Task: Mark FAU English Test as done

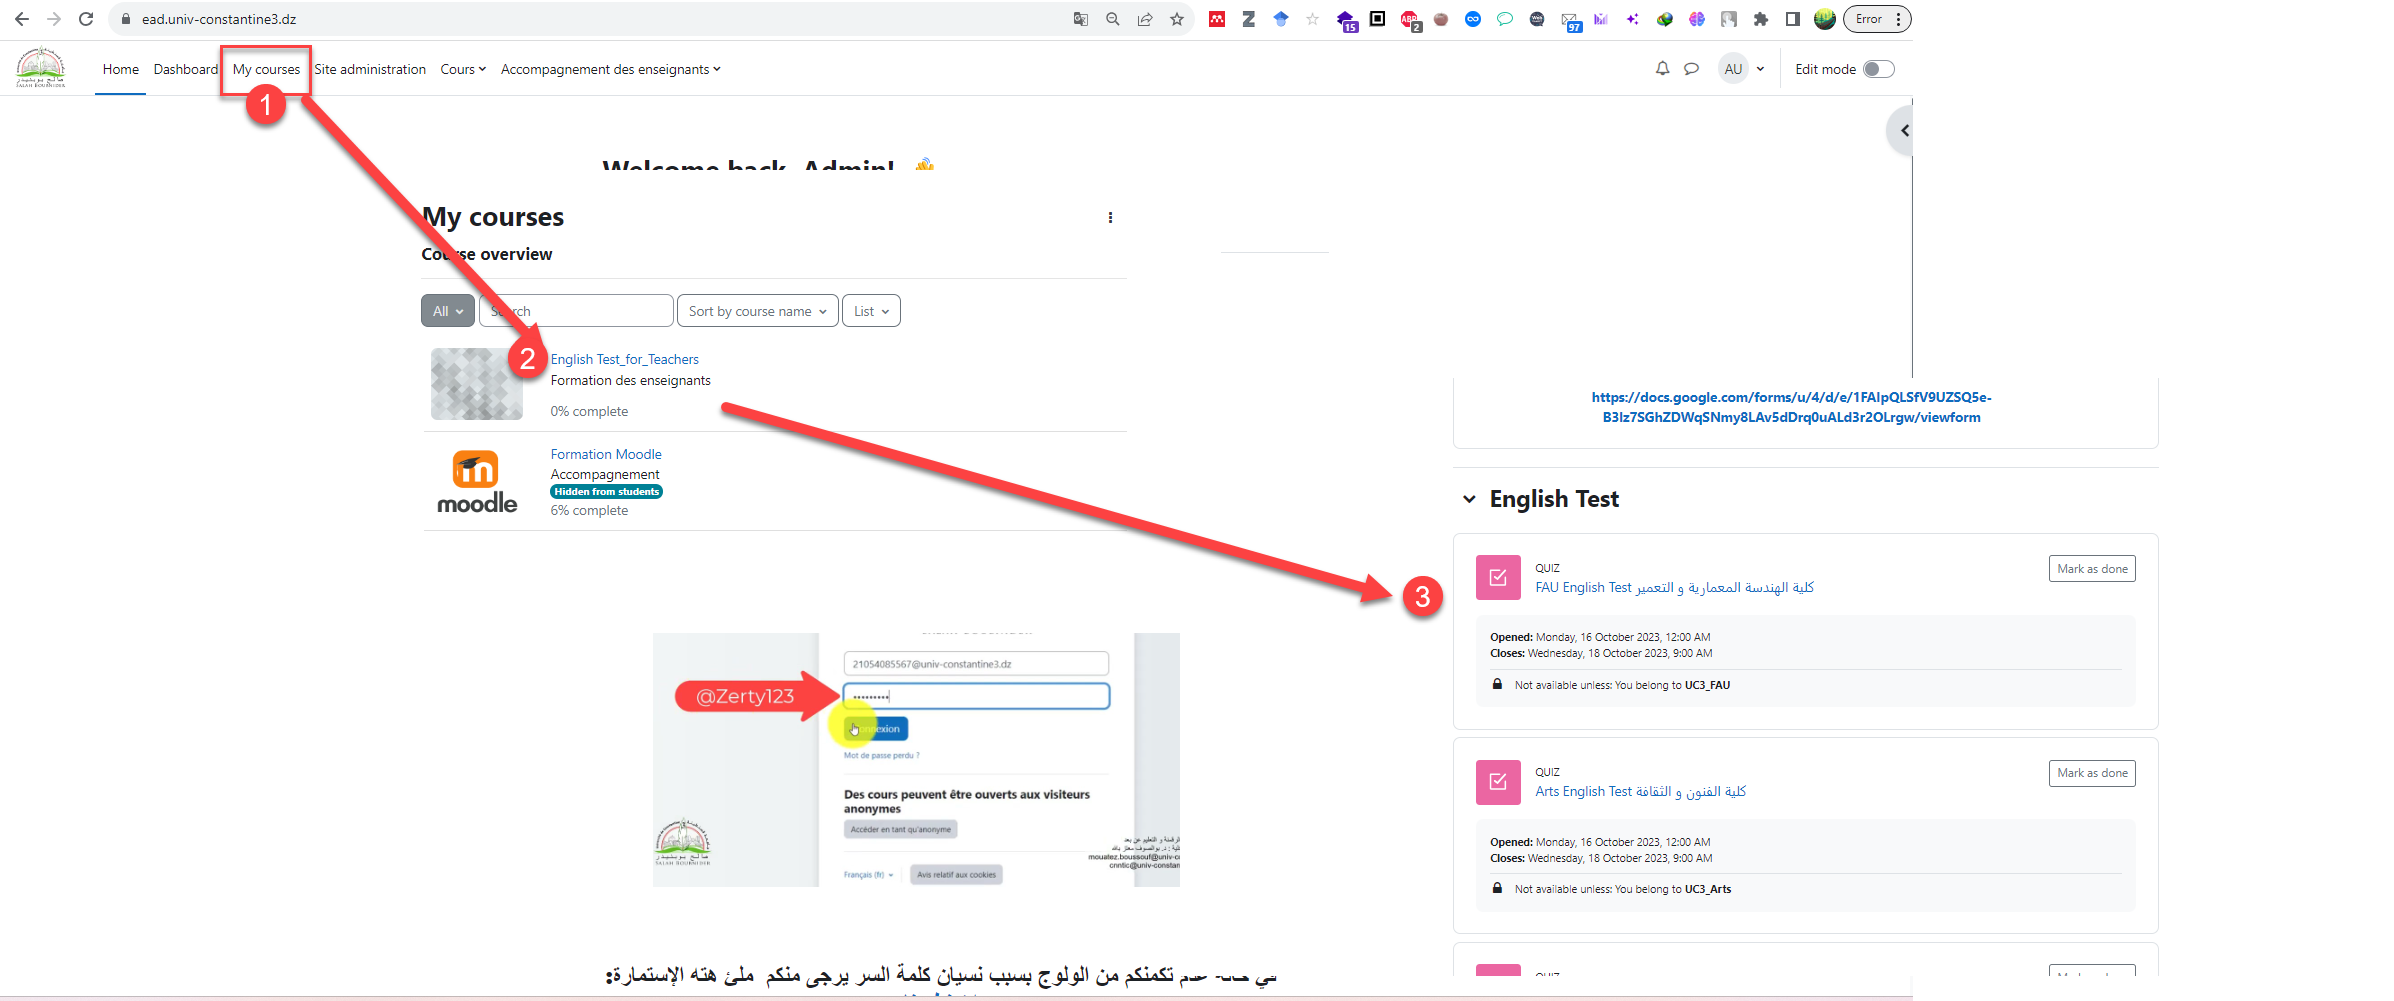Action: pos(2091,569)
